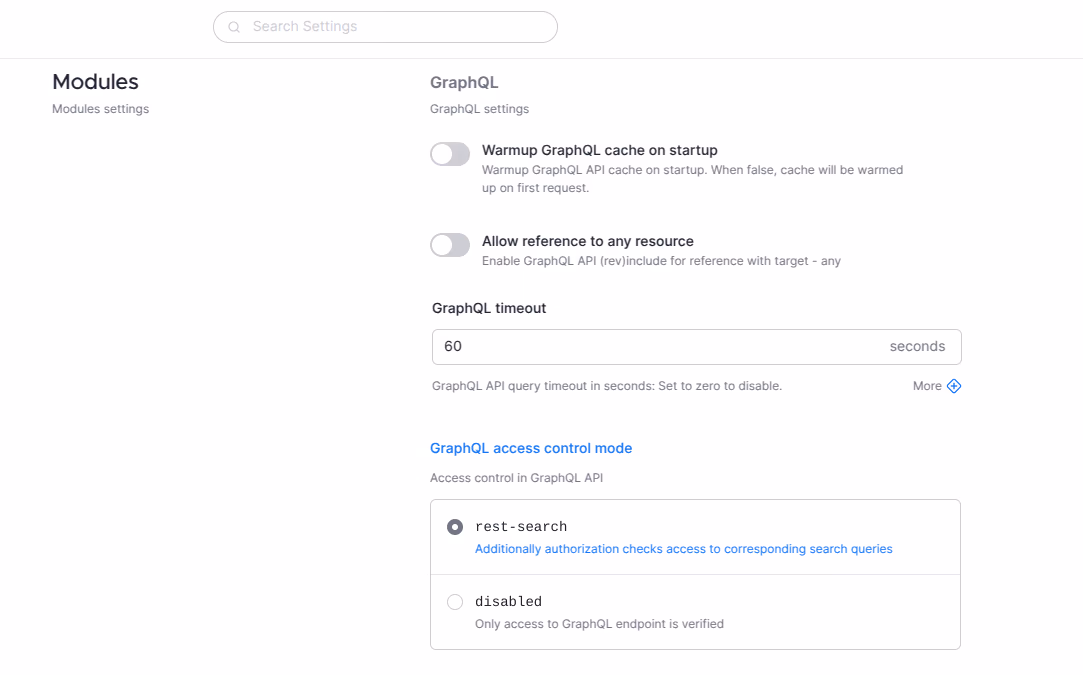Click 'Only access to GraphQL endpoint is verified' text

click(599, 624)
